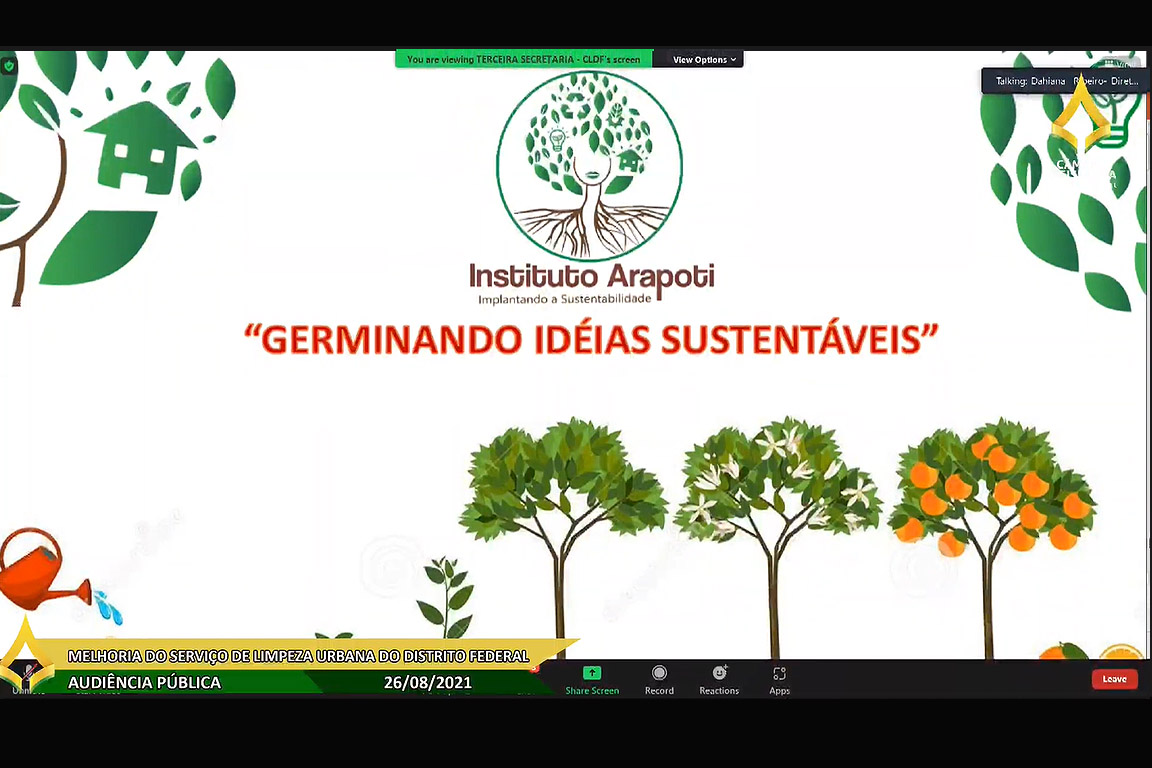Select the tree bearing orange fruits
Screen dimensions: 1152x768
click(991, 500)
